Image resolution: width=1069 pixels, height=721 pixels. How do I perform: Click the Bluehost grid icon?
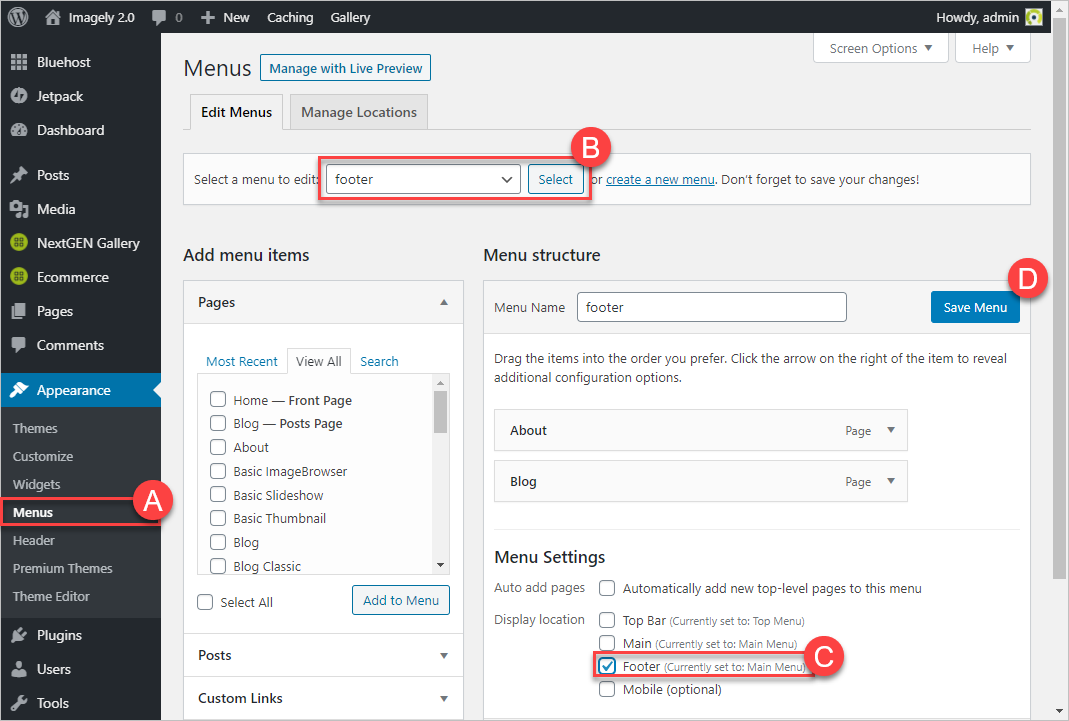19,62
